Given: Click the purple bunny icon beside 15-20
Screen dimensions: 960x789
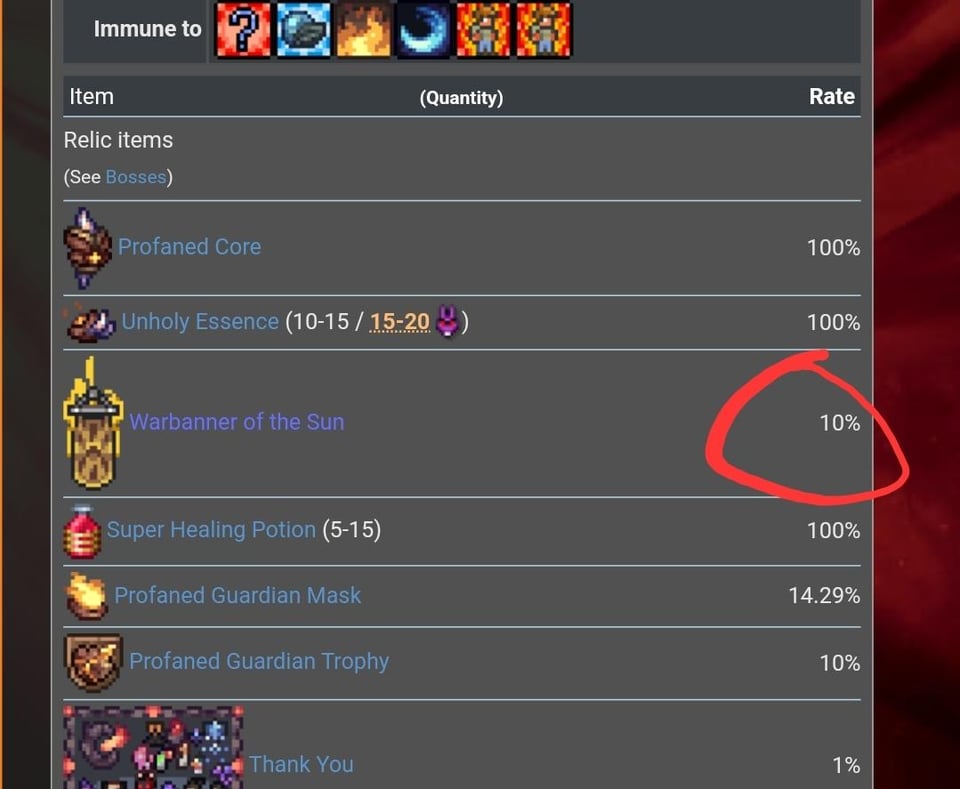Looking at the screenshot, I should pos(449,322).
